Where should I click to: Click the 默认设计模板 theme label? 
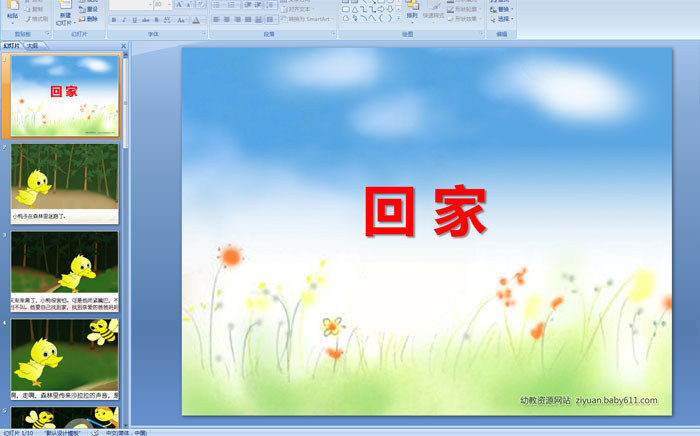(x=62, y=433)
